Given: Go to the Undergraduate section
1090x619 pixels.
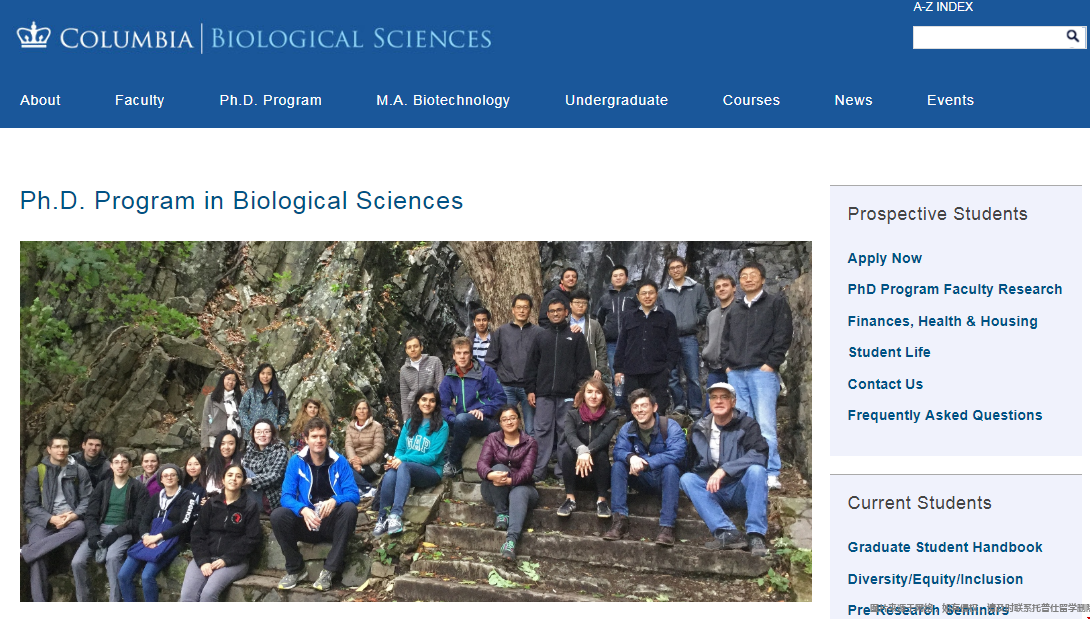Looking at the screenshot, I should coord(616,100).
